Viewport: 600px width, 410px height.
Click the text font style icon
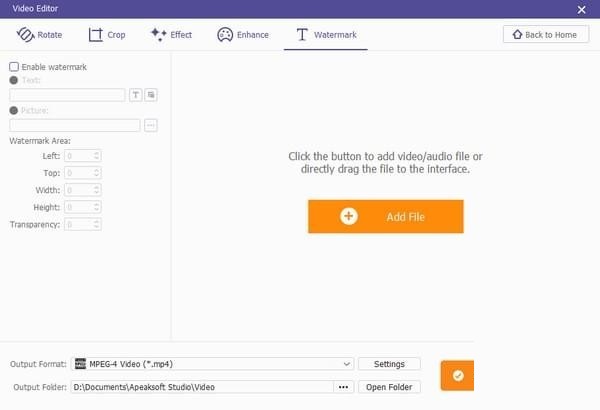pos(135,95)
